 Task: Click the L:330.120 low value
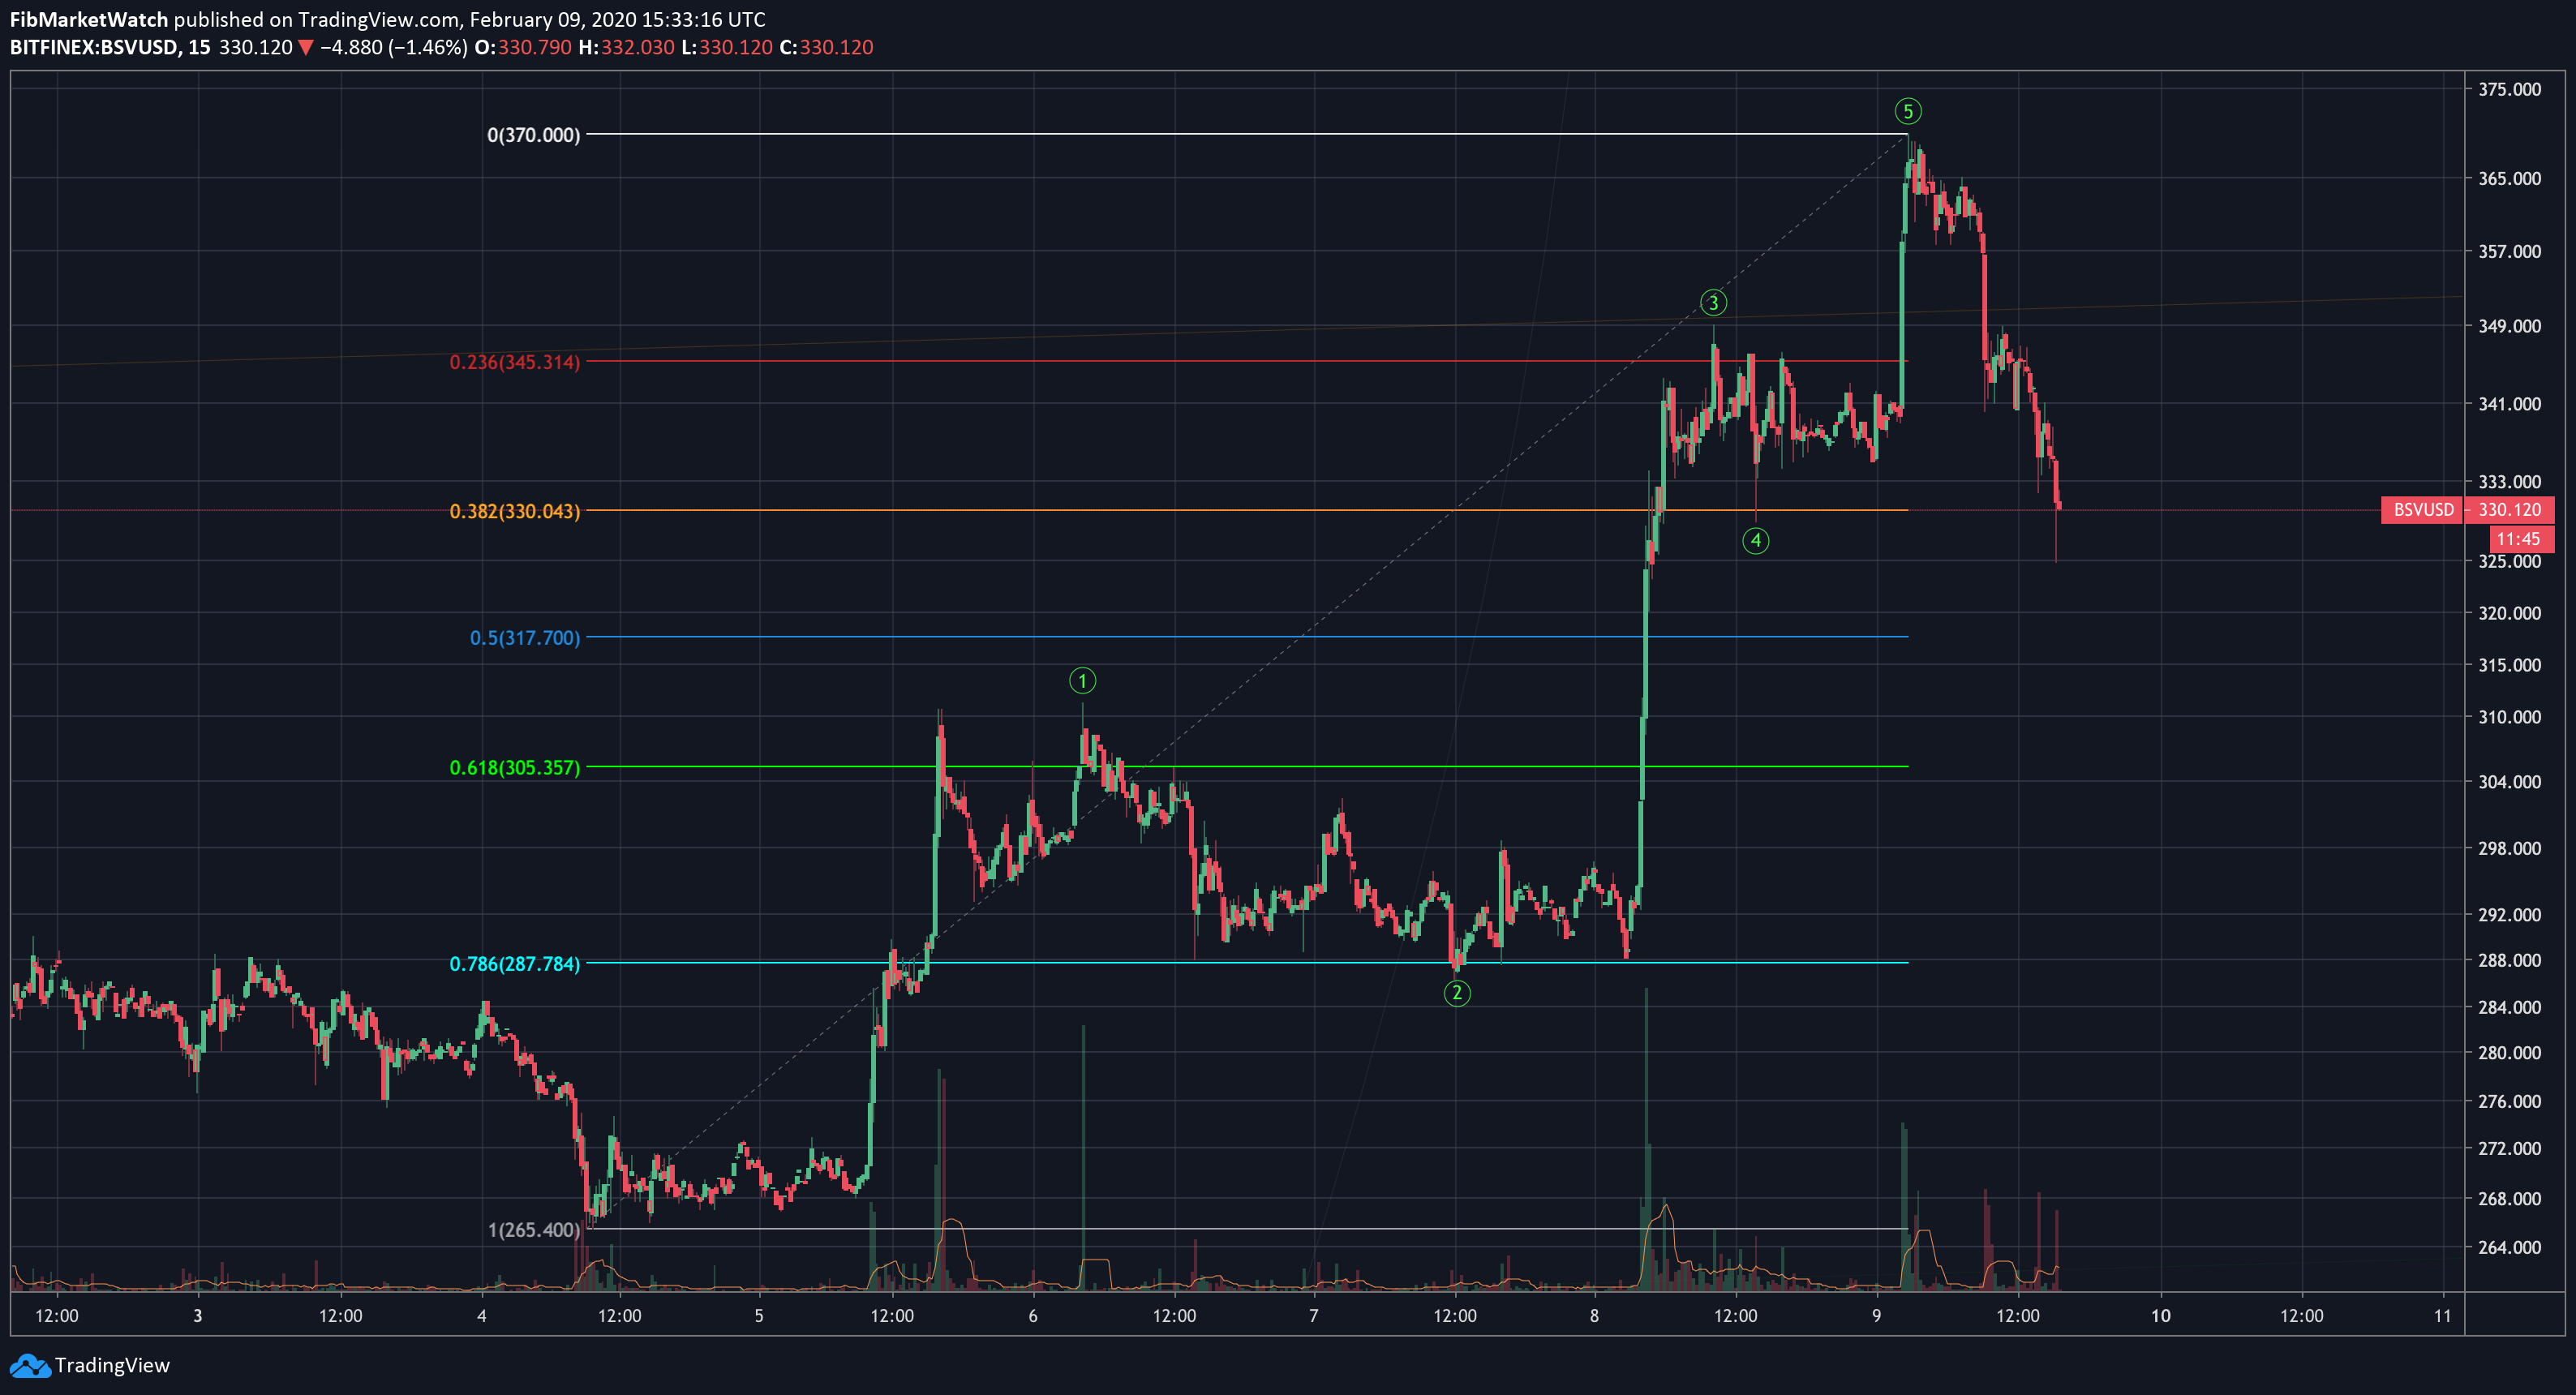tap(727, 47)
